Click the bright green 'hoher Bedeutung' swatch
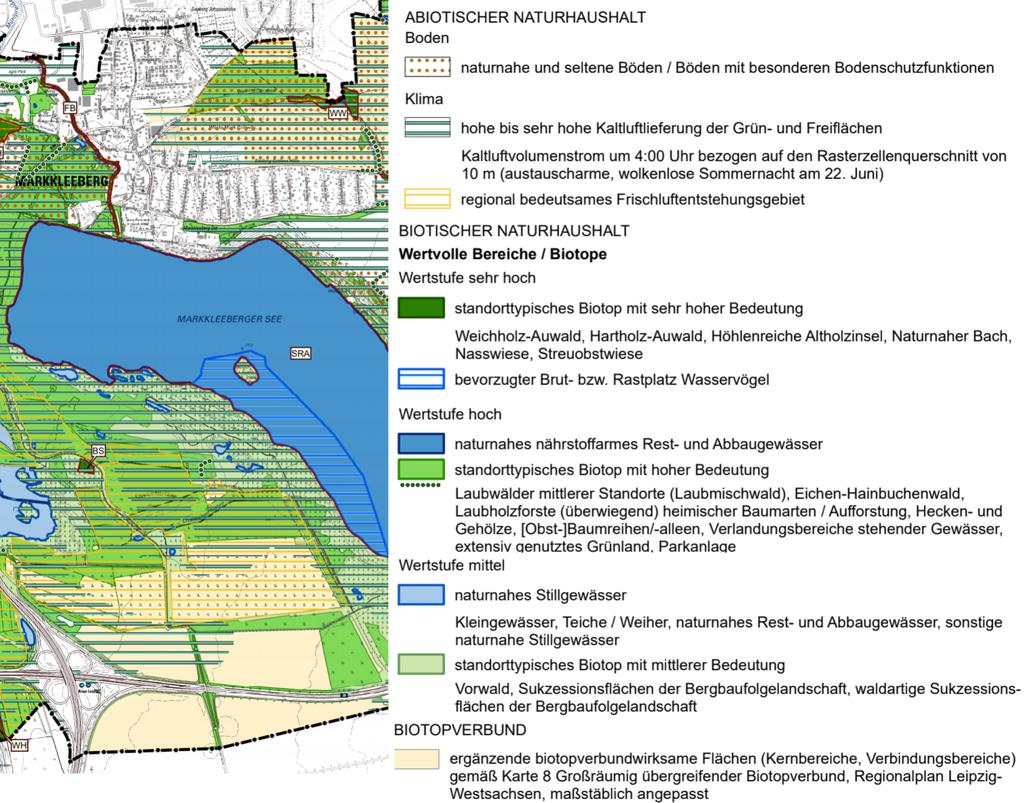This screenshot has height=803, width=1028. 421,469
